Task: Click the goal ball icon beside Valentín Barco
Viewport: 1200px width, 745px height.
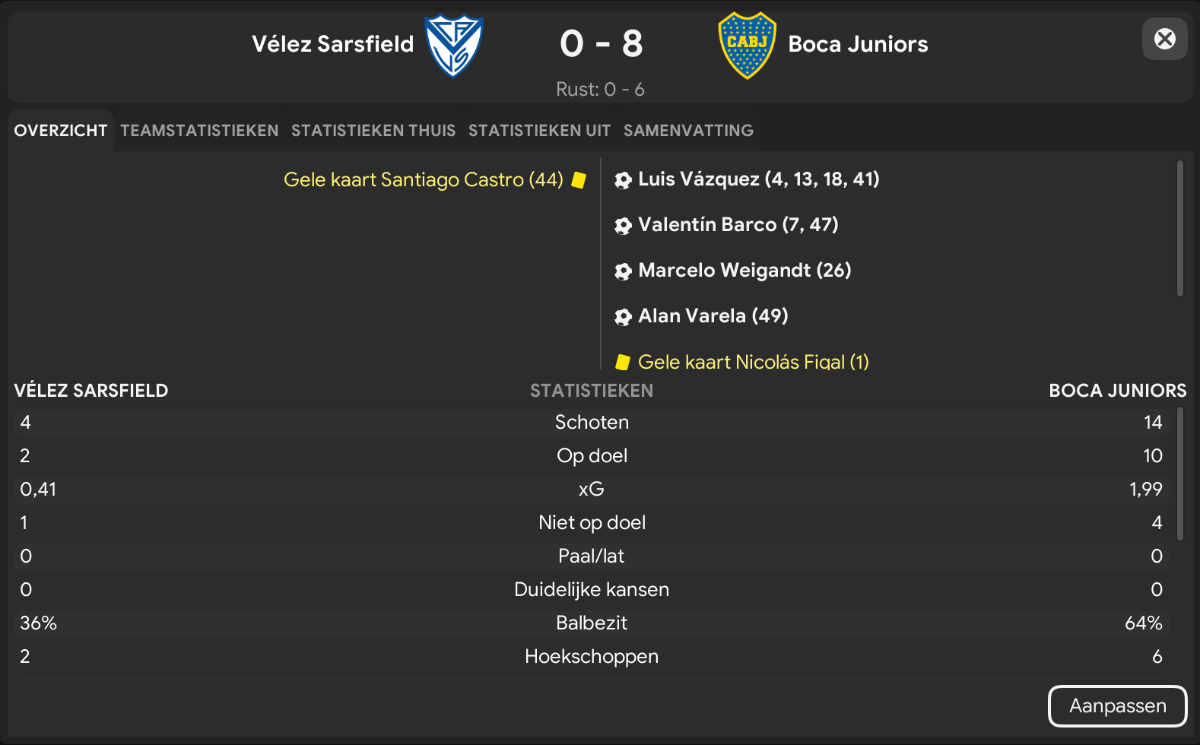Action: tap(623, 226)
